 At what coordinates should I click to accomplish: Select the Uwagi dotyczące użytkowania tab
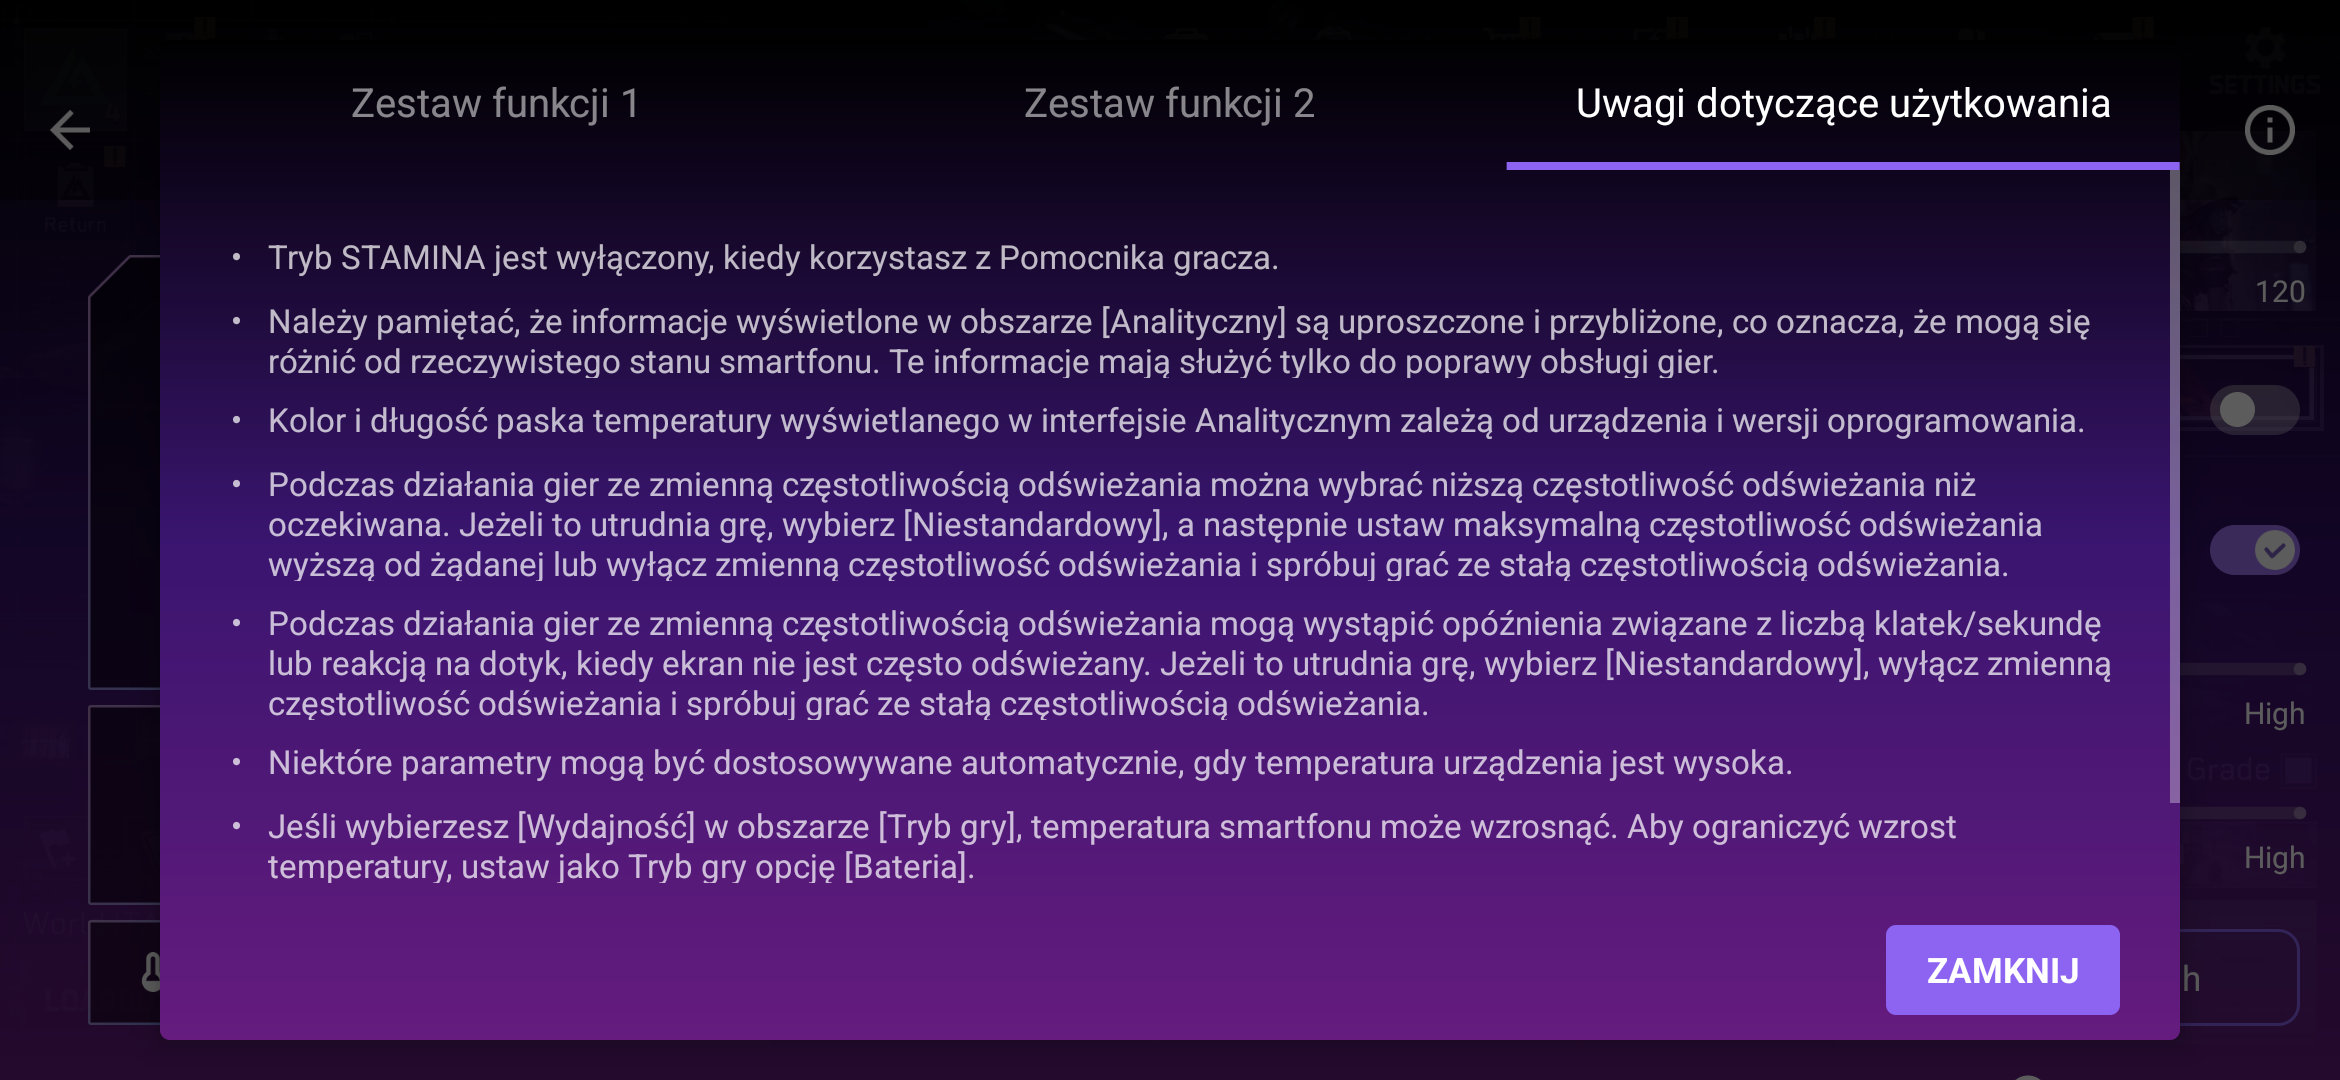[1842, 104]
